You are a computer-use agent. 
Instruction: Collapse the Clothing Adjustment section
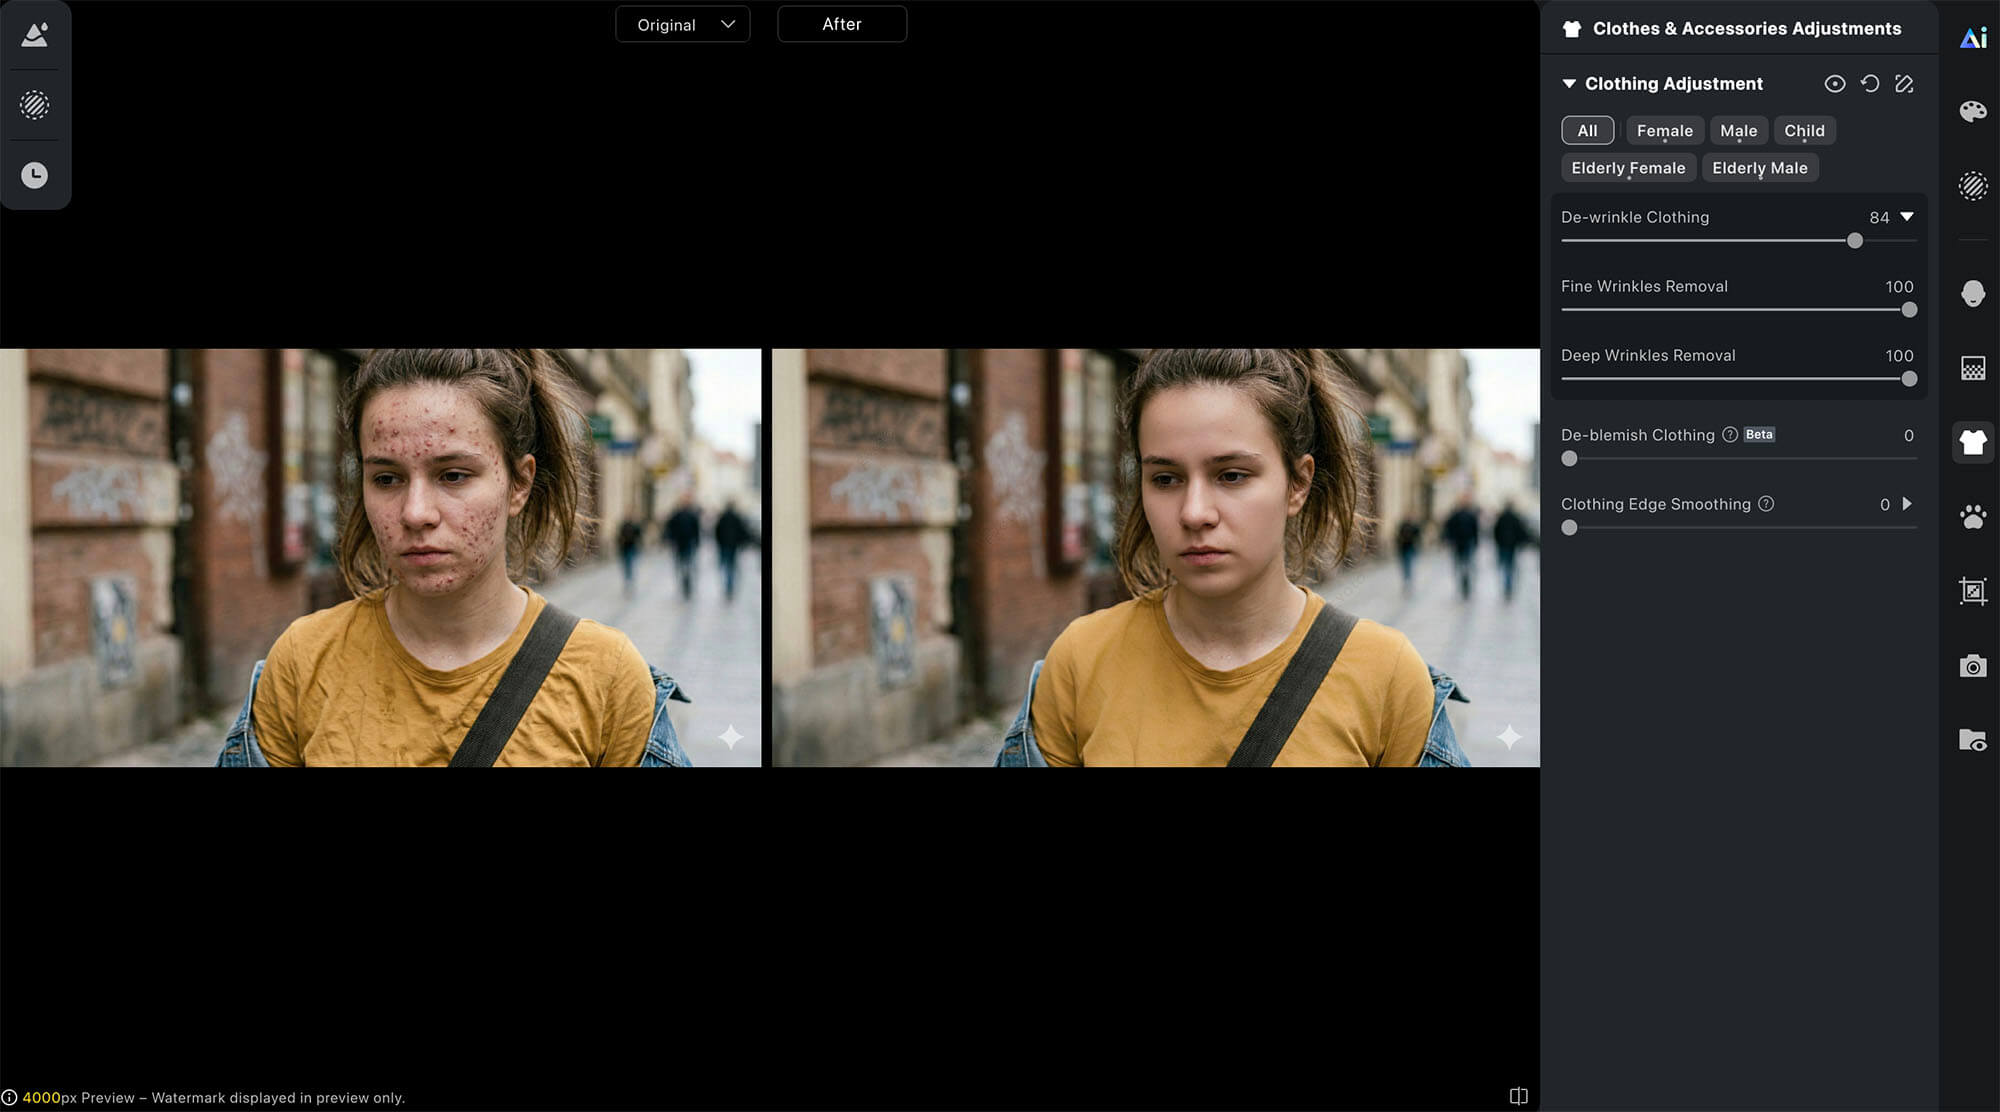[x=1569, y=84]
